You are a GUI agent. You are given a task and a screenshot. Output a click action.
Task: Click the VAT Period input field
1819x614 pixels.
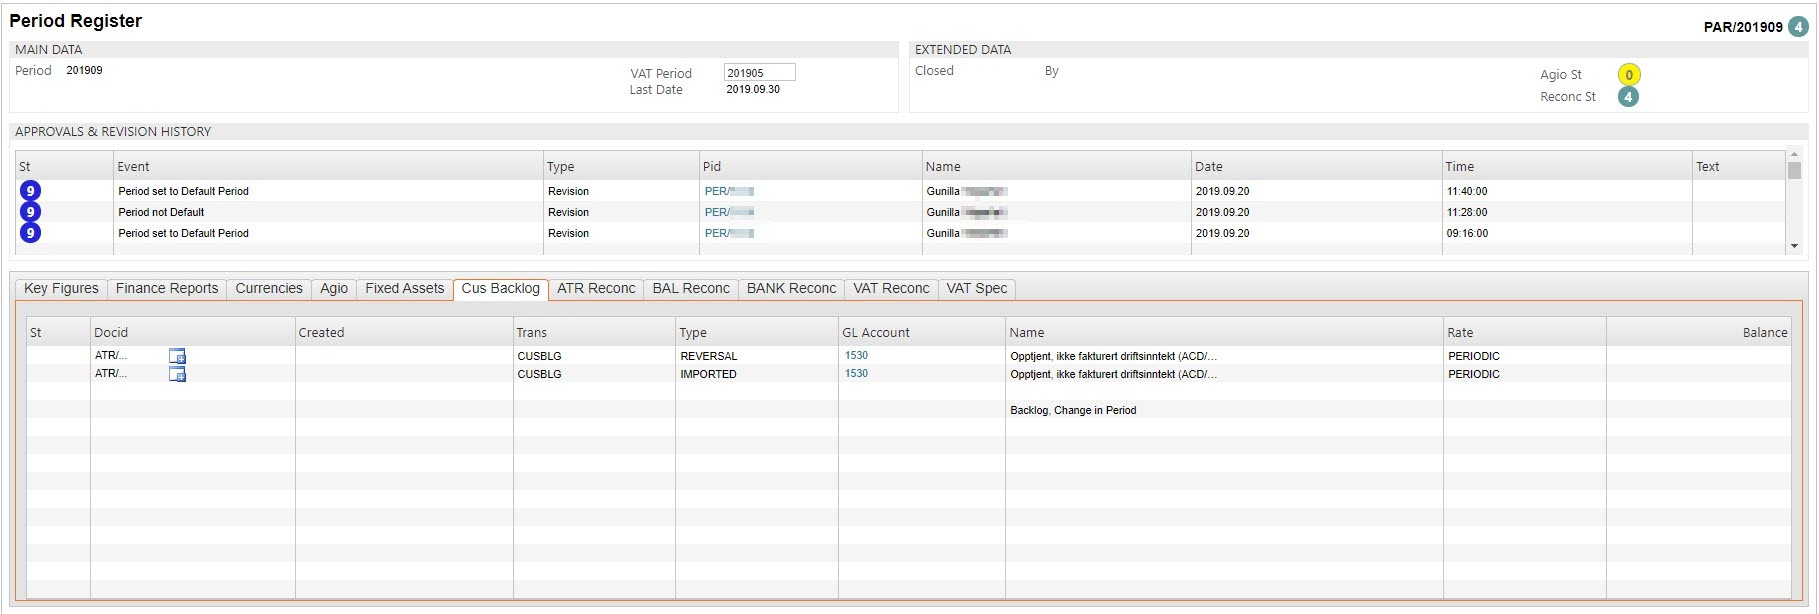click(x=759, y=73)
